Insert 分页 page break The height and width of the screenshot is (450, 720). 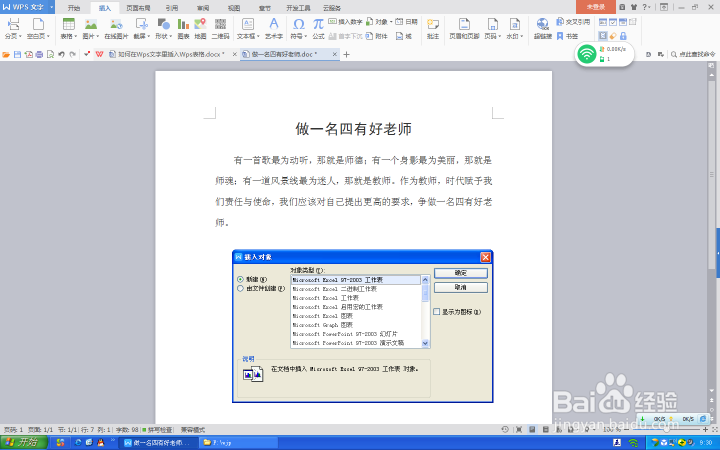pos(13,28)
